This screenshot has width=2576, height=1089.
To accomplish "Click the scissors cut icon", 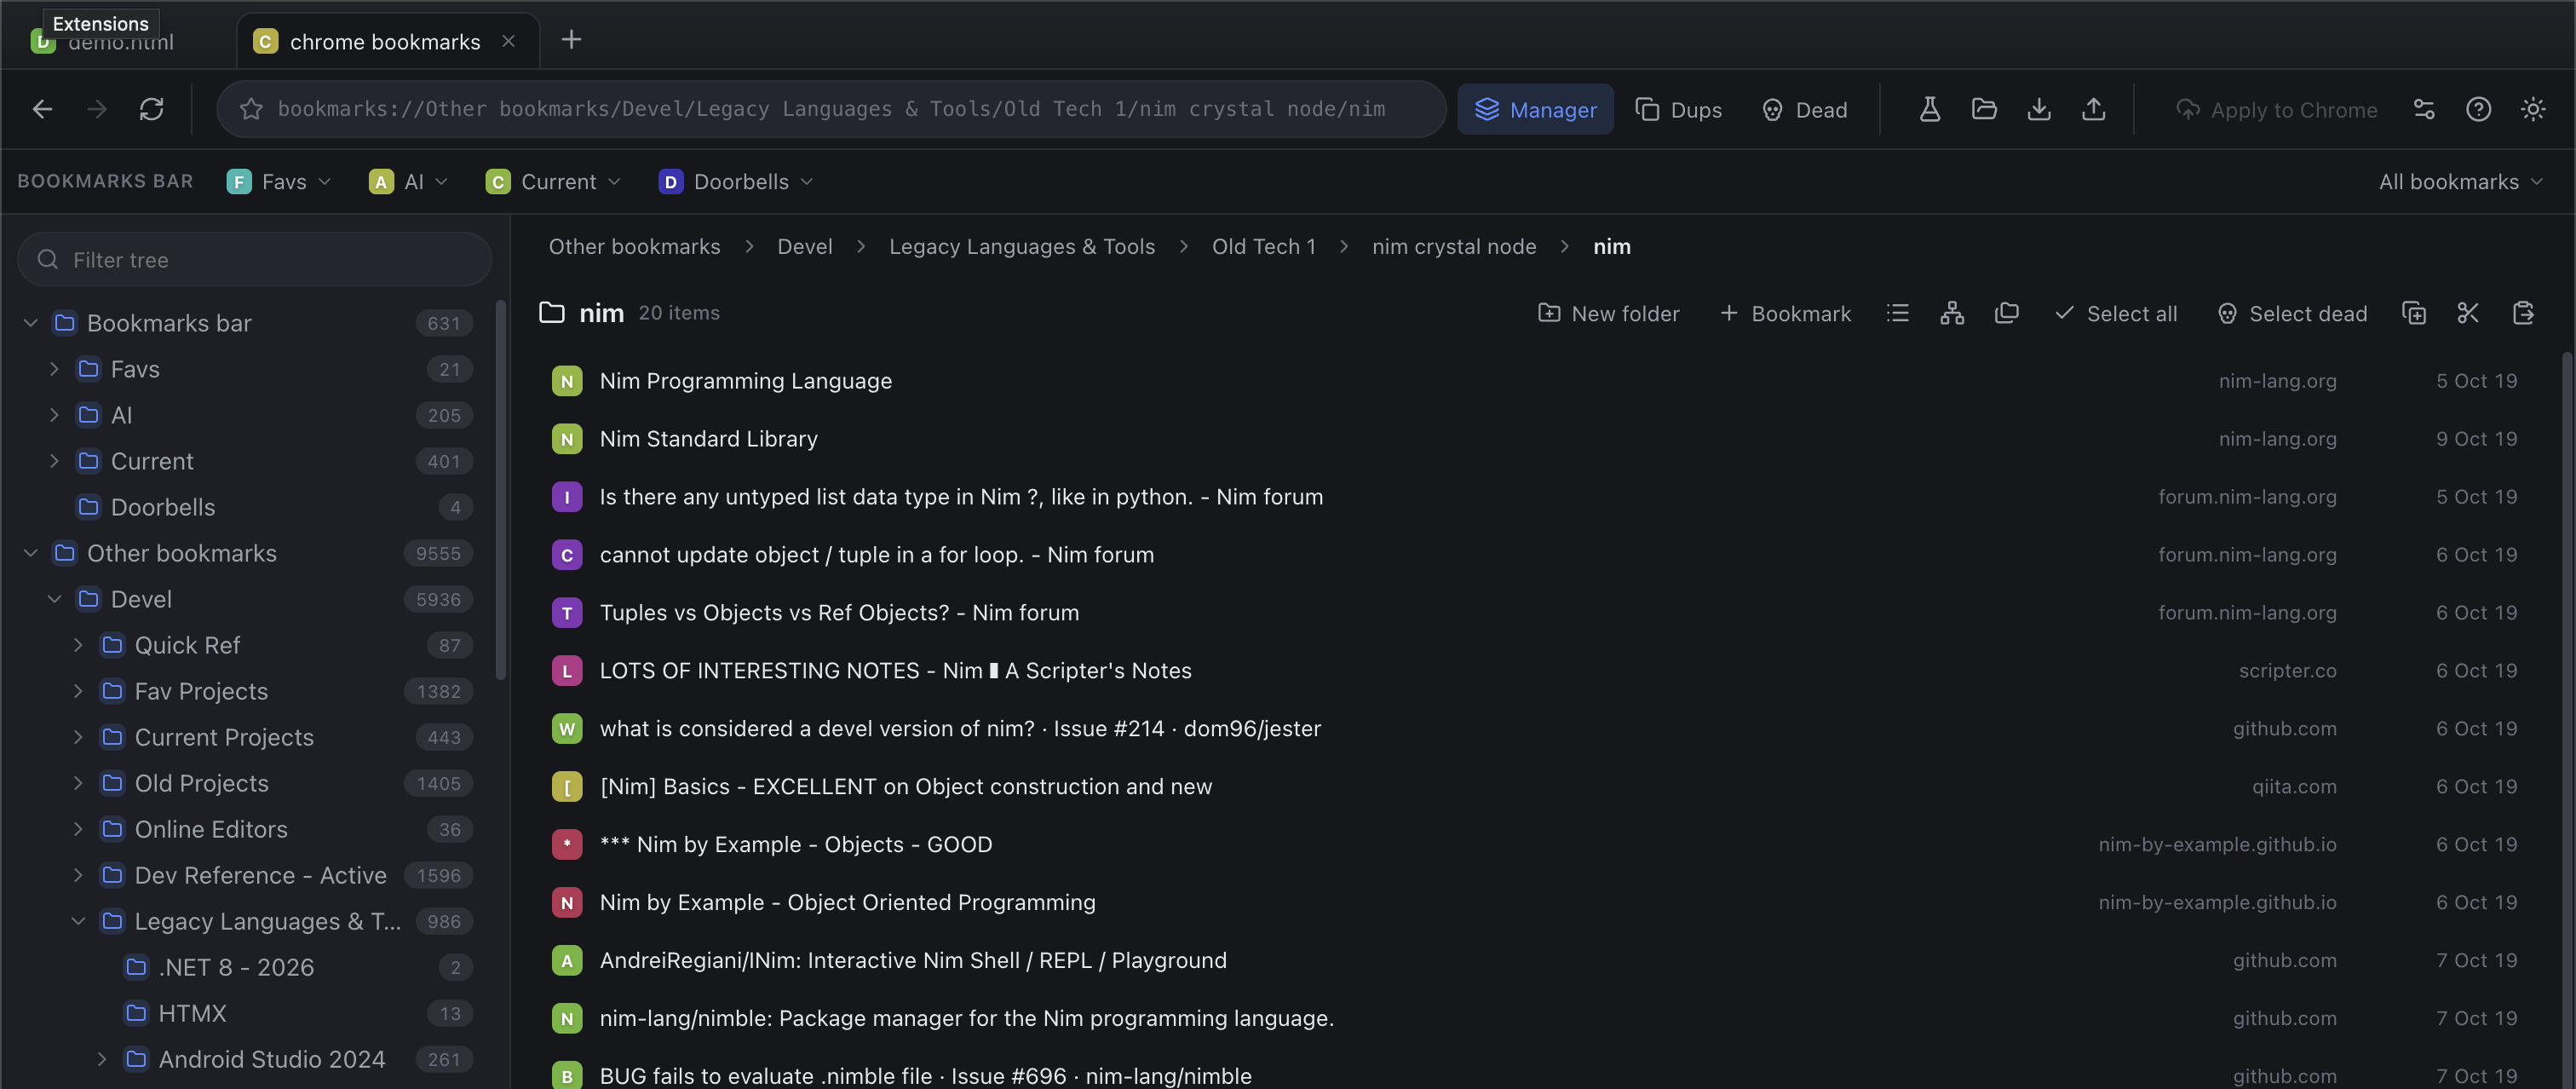I will 2468,313.
